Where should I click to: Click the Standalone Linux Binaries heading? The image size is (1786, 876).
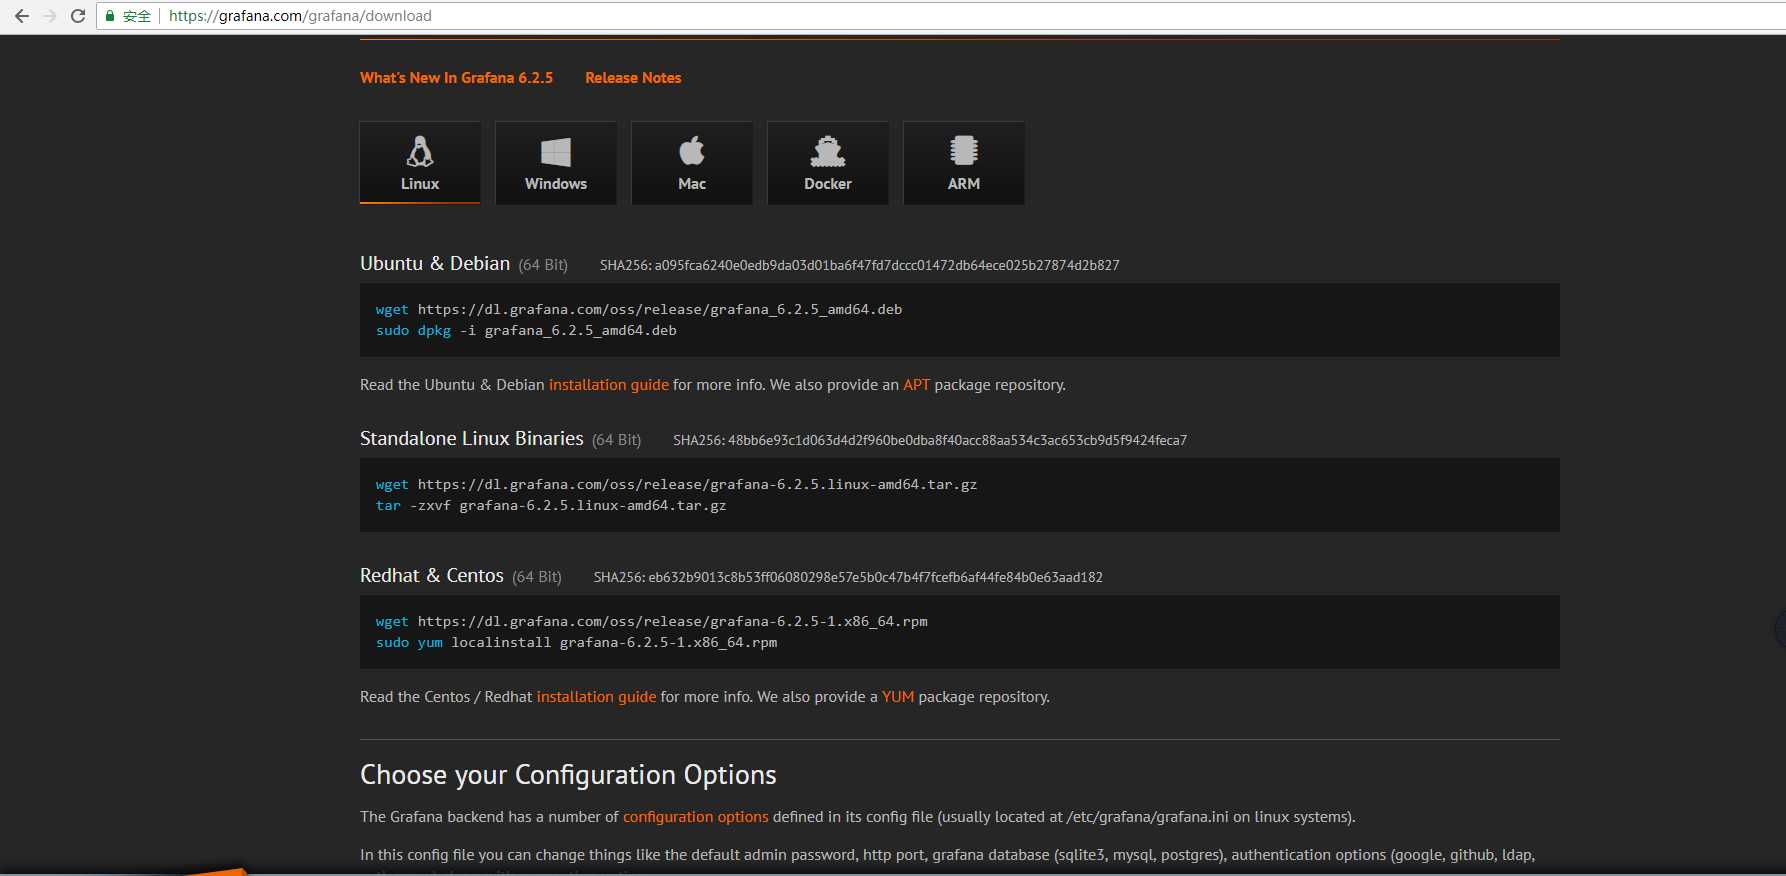click(472, 438)
